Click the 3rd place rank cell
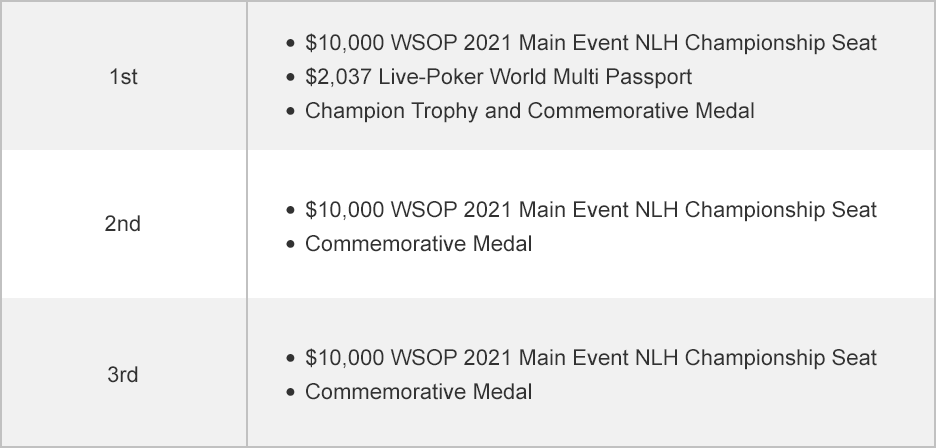This screenshot has width=936, height=448. pos(122,375)
